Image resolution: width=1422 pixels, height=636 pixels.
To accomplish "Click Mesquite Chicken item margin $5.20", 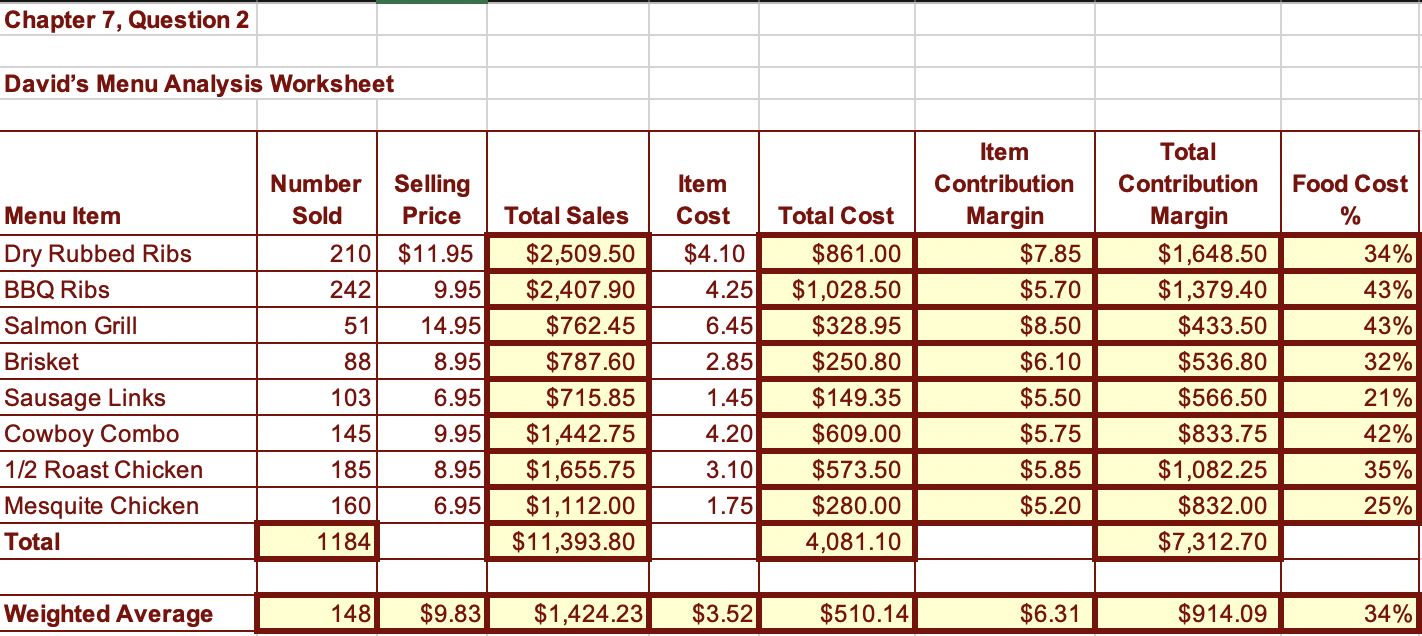I will 1004,505.
